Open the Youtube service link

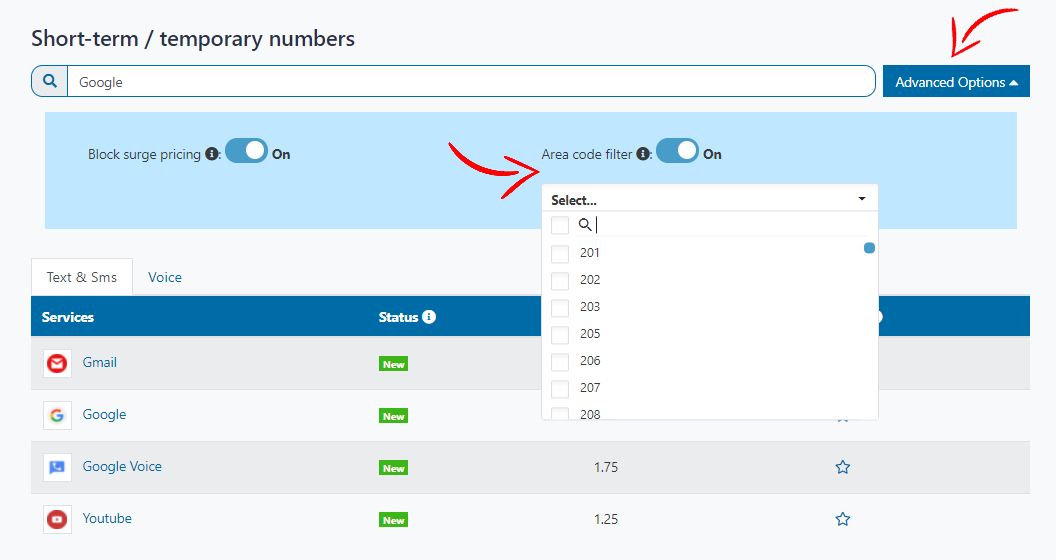click(x=107, y=519)
